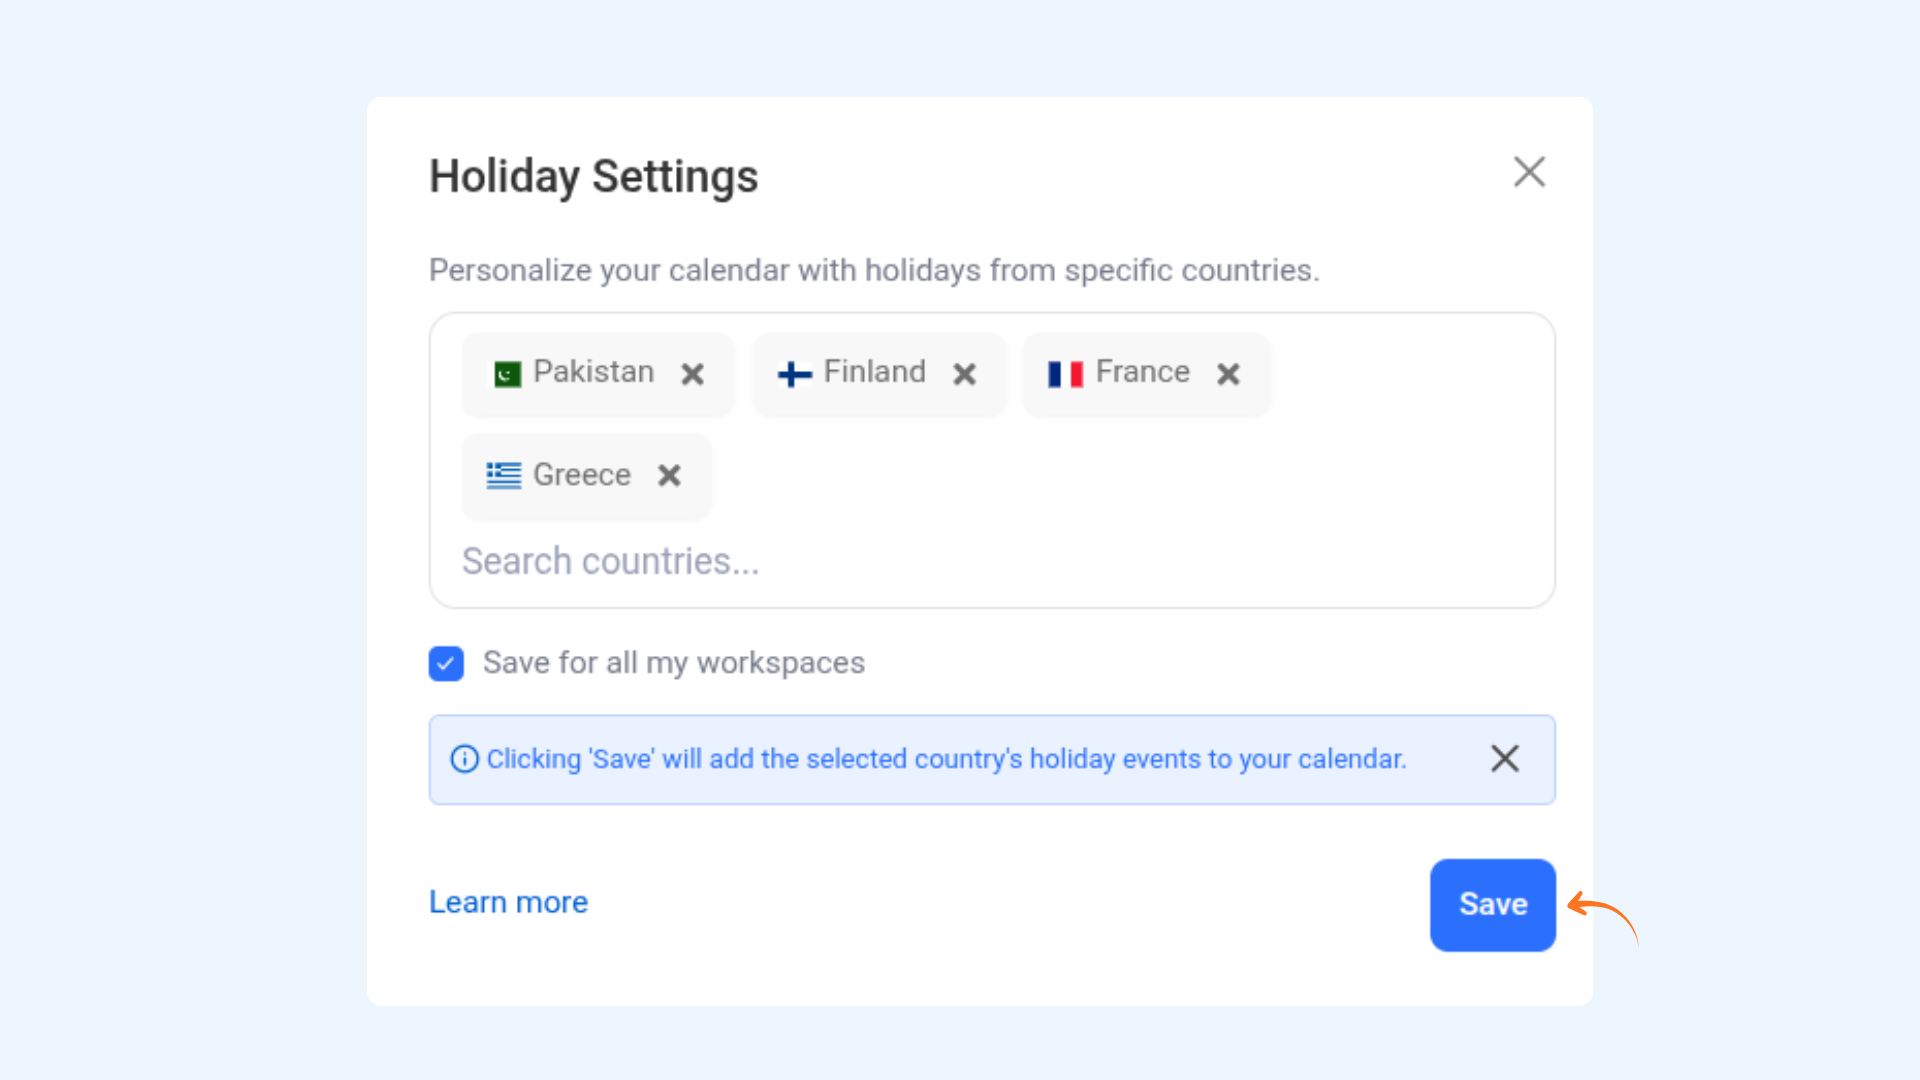Select the France country chip label
Image resolution: width=1920 pixels, height=1080 pixels.
click(x=1142, y=372)
